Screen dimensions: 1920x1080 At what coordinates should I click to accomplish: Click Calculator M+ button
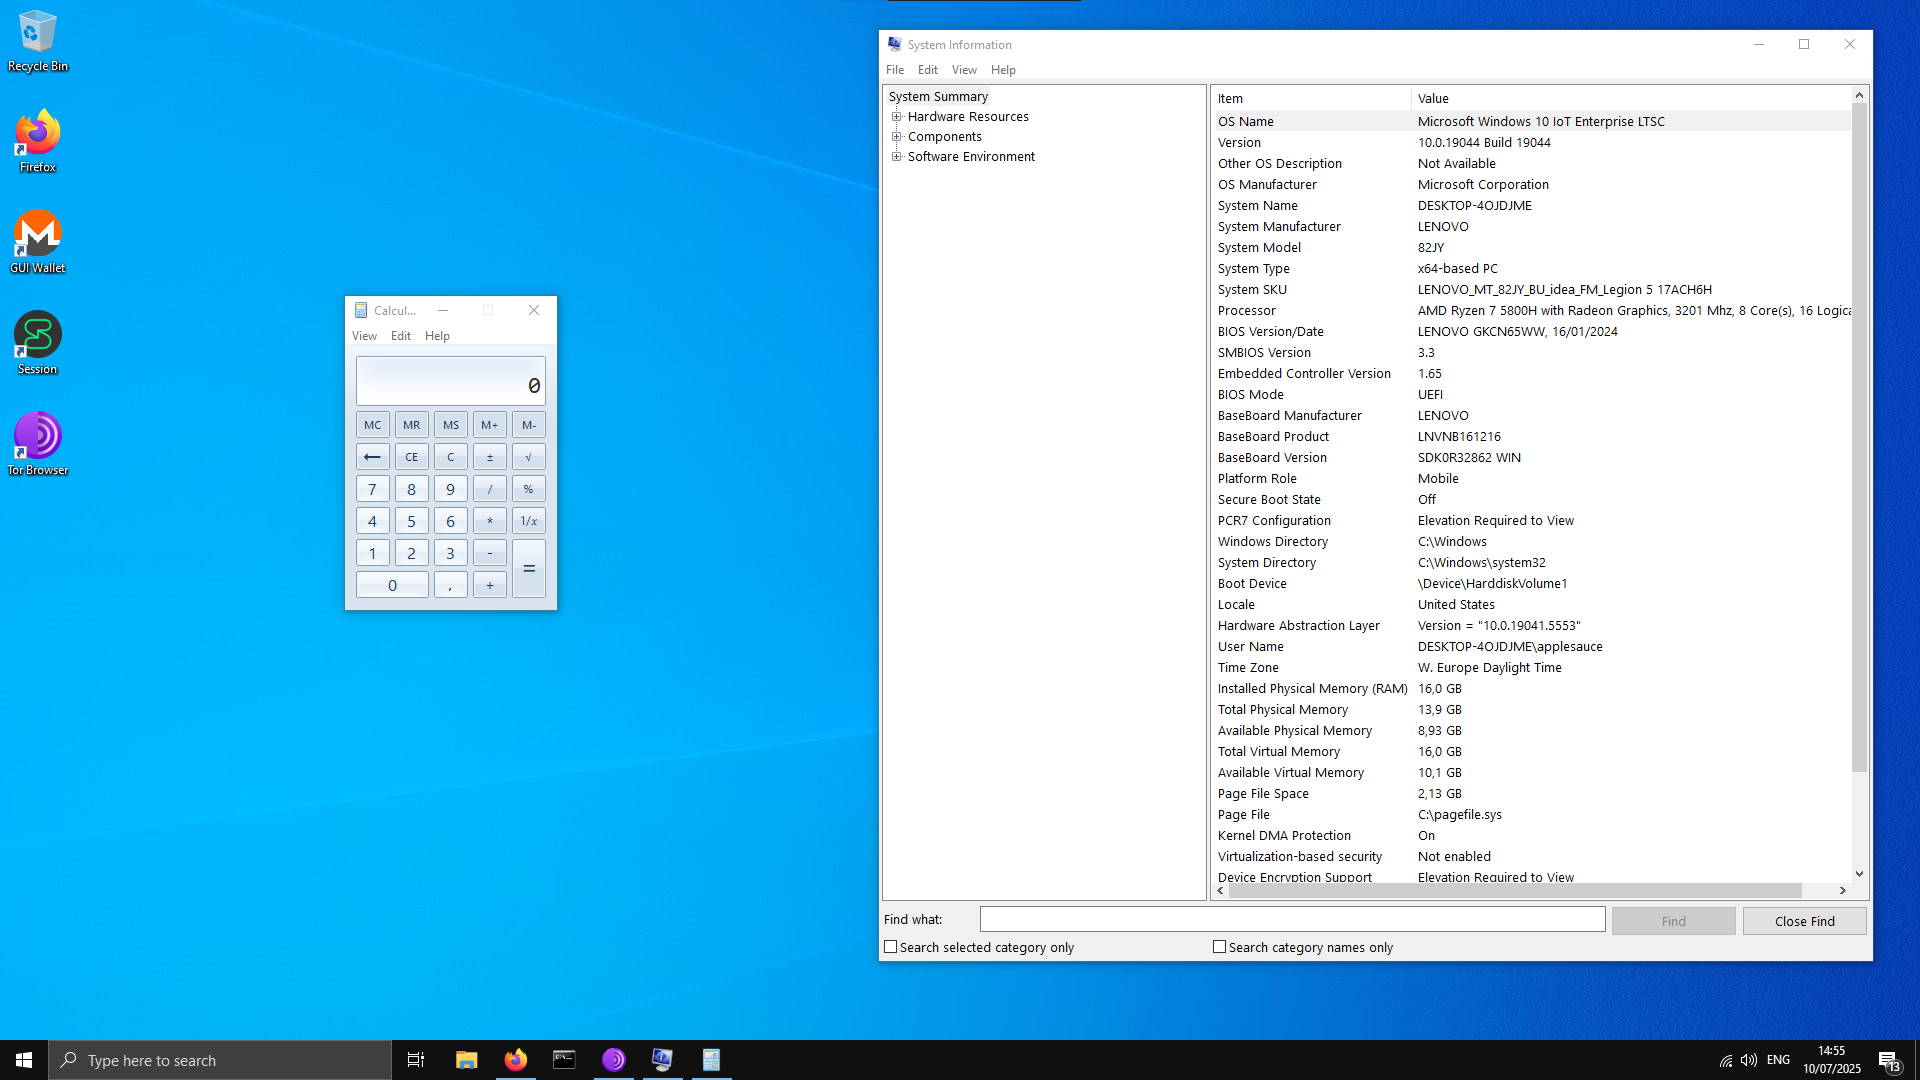pos(489,425)
